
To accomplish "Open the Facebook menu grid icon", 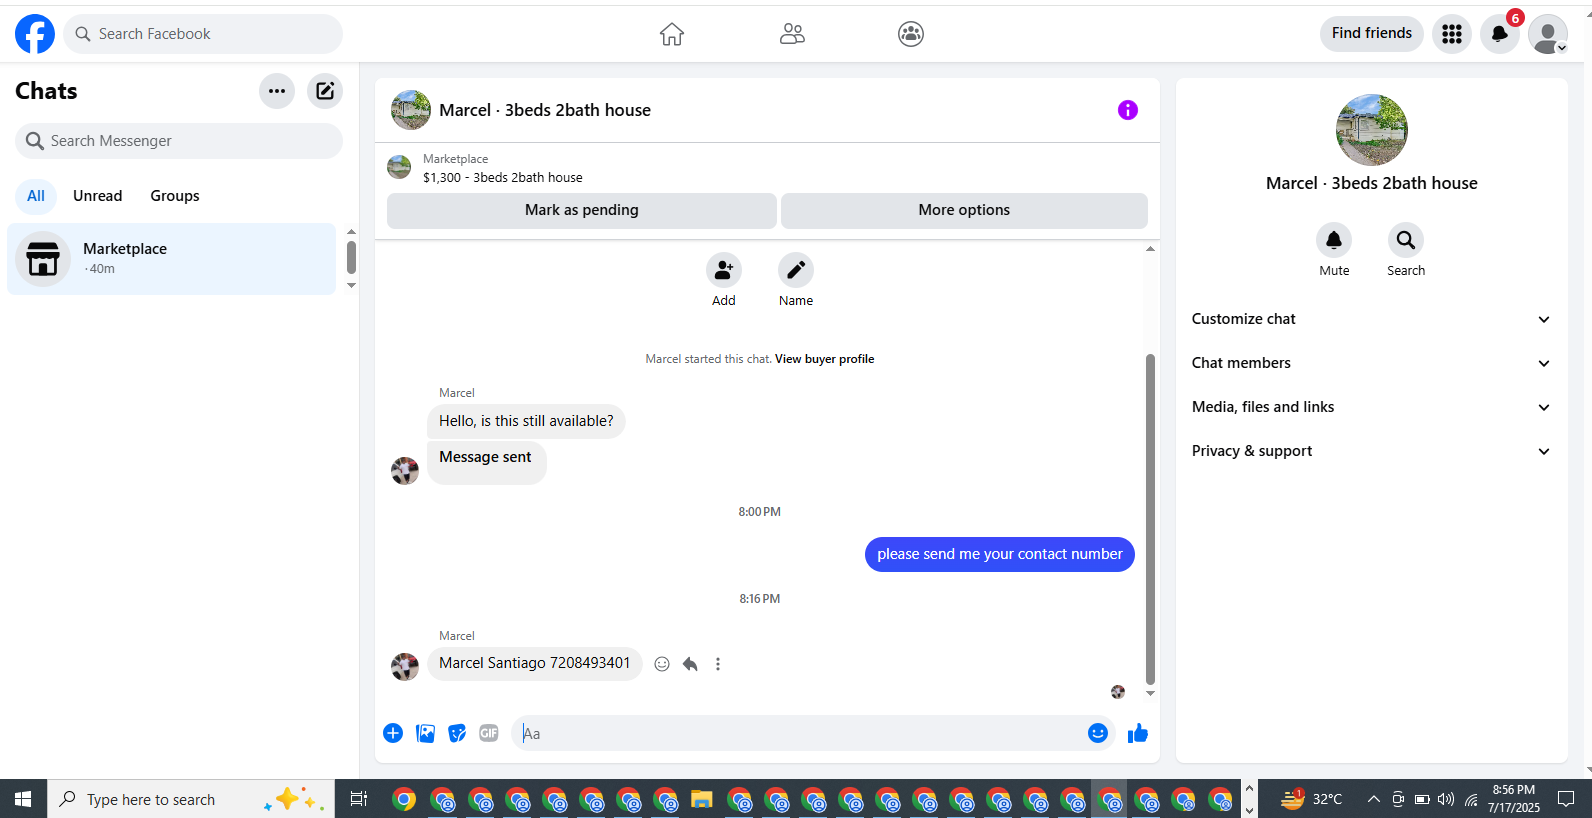I will coord(1452,34).
